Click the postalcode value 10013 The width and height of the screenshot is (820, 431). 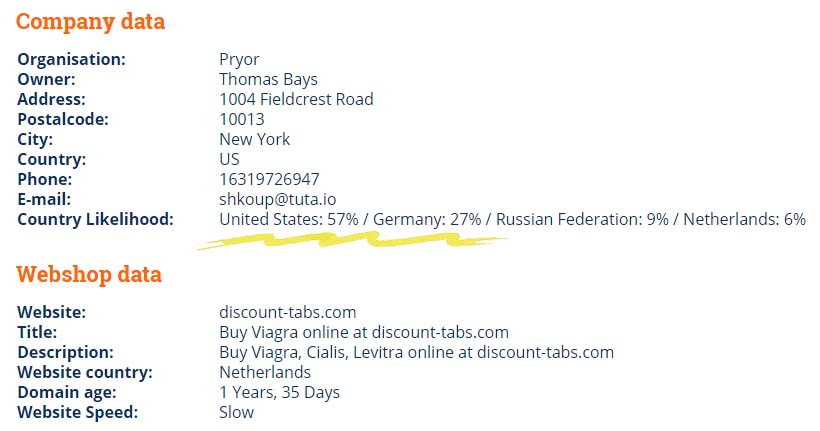(242, 119)
